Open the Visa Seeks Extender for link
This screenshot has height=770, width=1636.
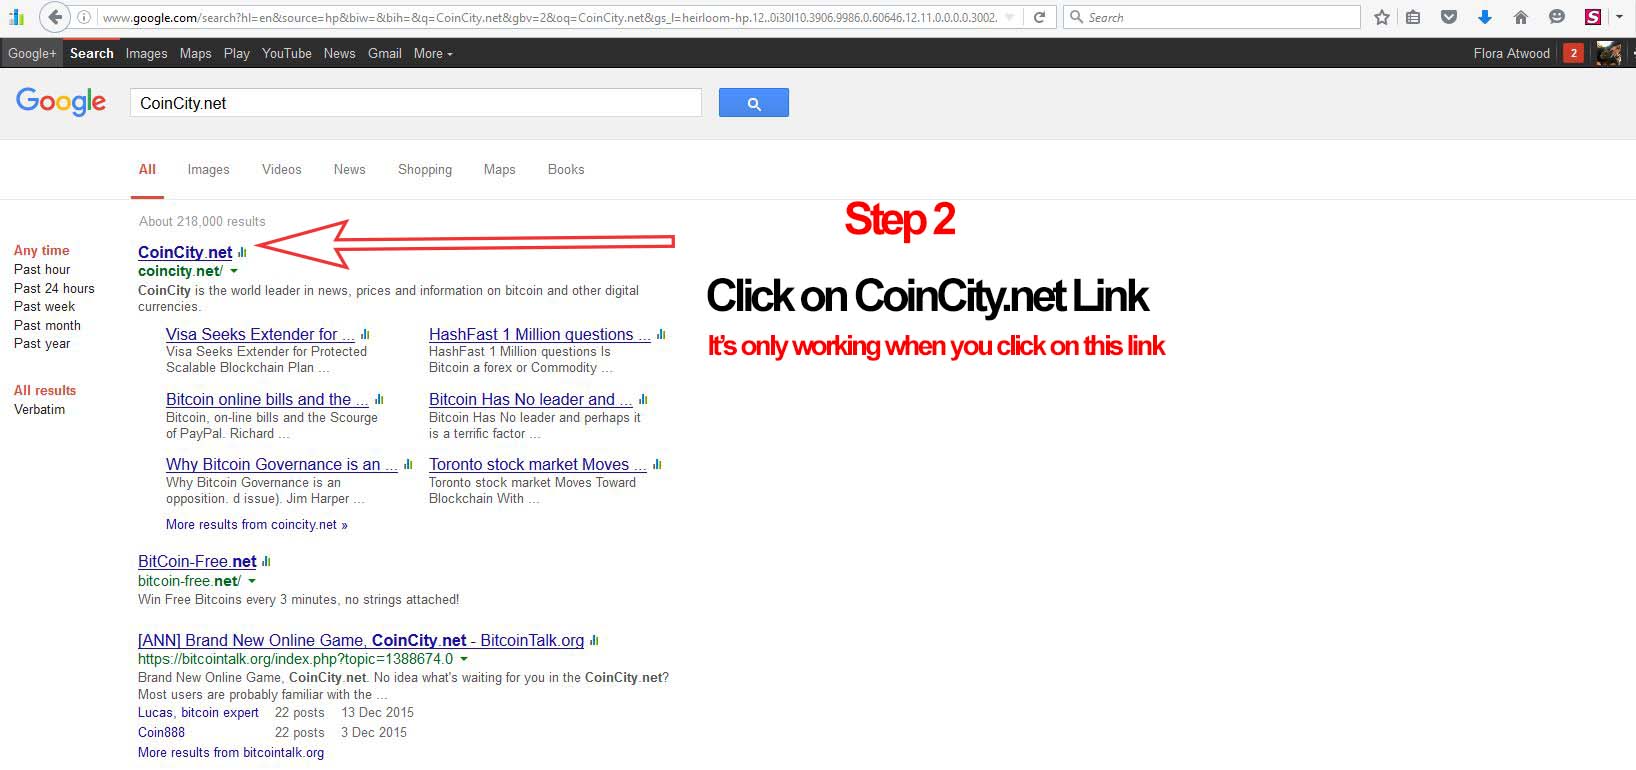click(x=260, y=334)
